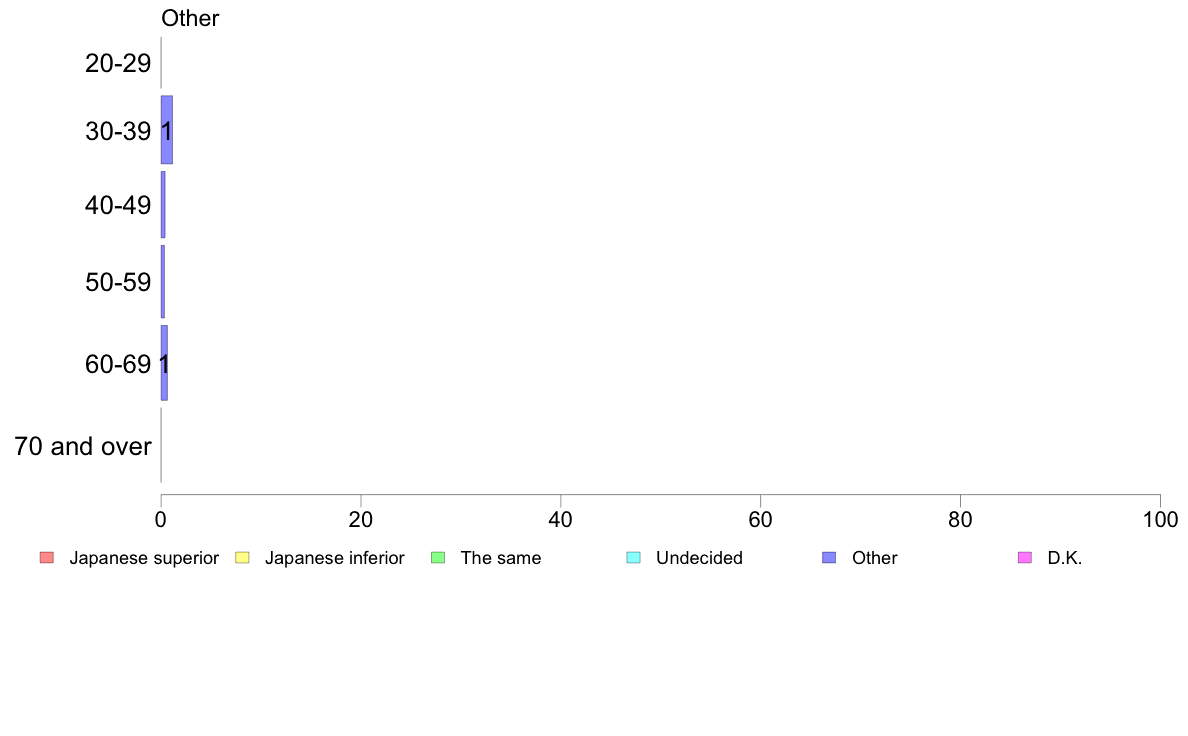The width and height of the screenshot is (1188, 736).
Task: Click the 40 axis tick label
Action: (560, 519)
